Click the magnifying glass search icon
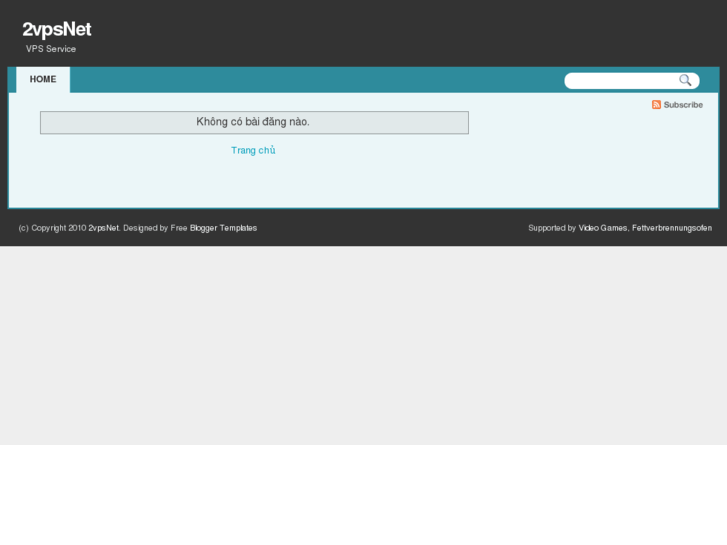Image resolution: width=727 pixels, height=545 pixels. click(x=685, y=80)
